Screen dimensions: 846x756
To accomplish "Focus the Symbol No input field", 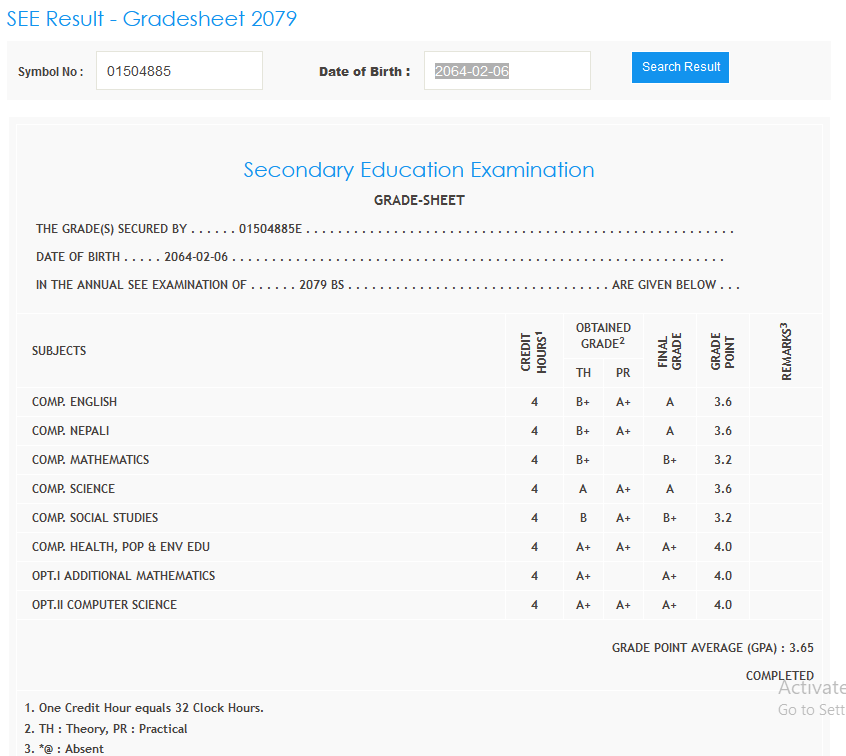I will pos(179,71).
